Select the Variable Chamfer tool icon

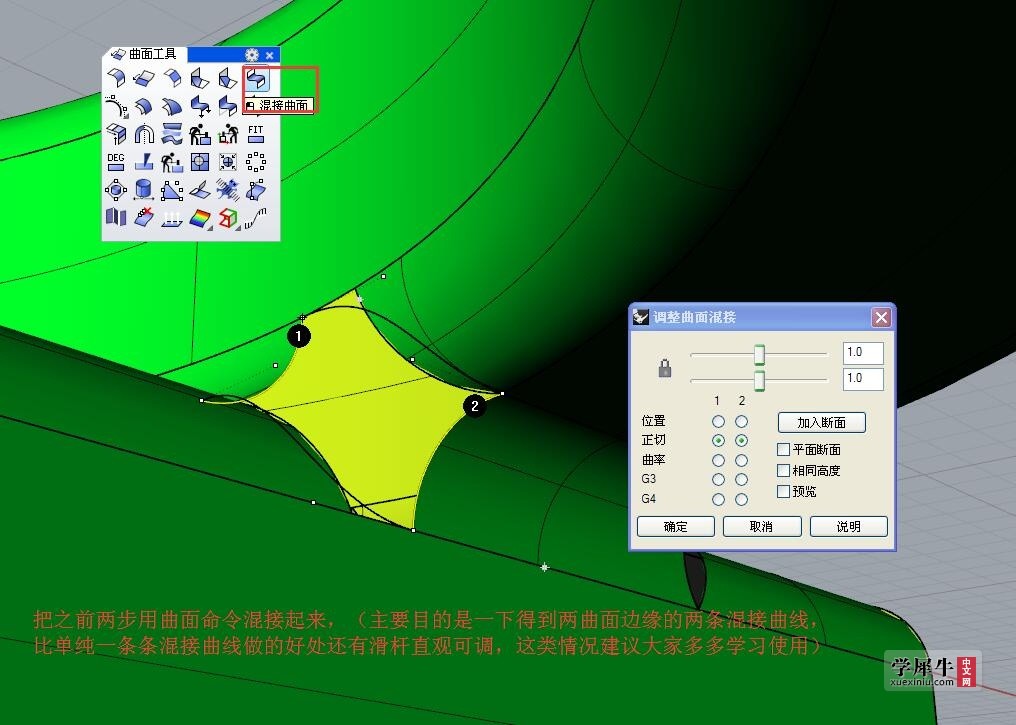click(x=227, y=78)
